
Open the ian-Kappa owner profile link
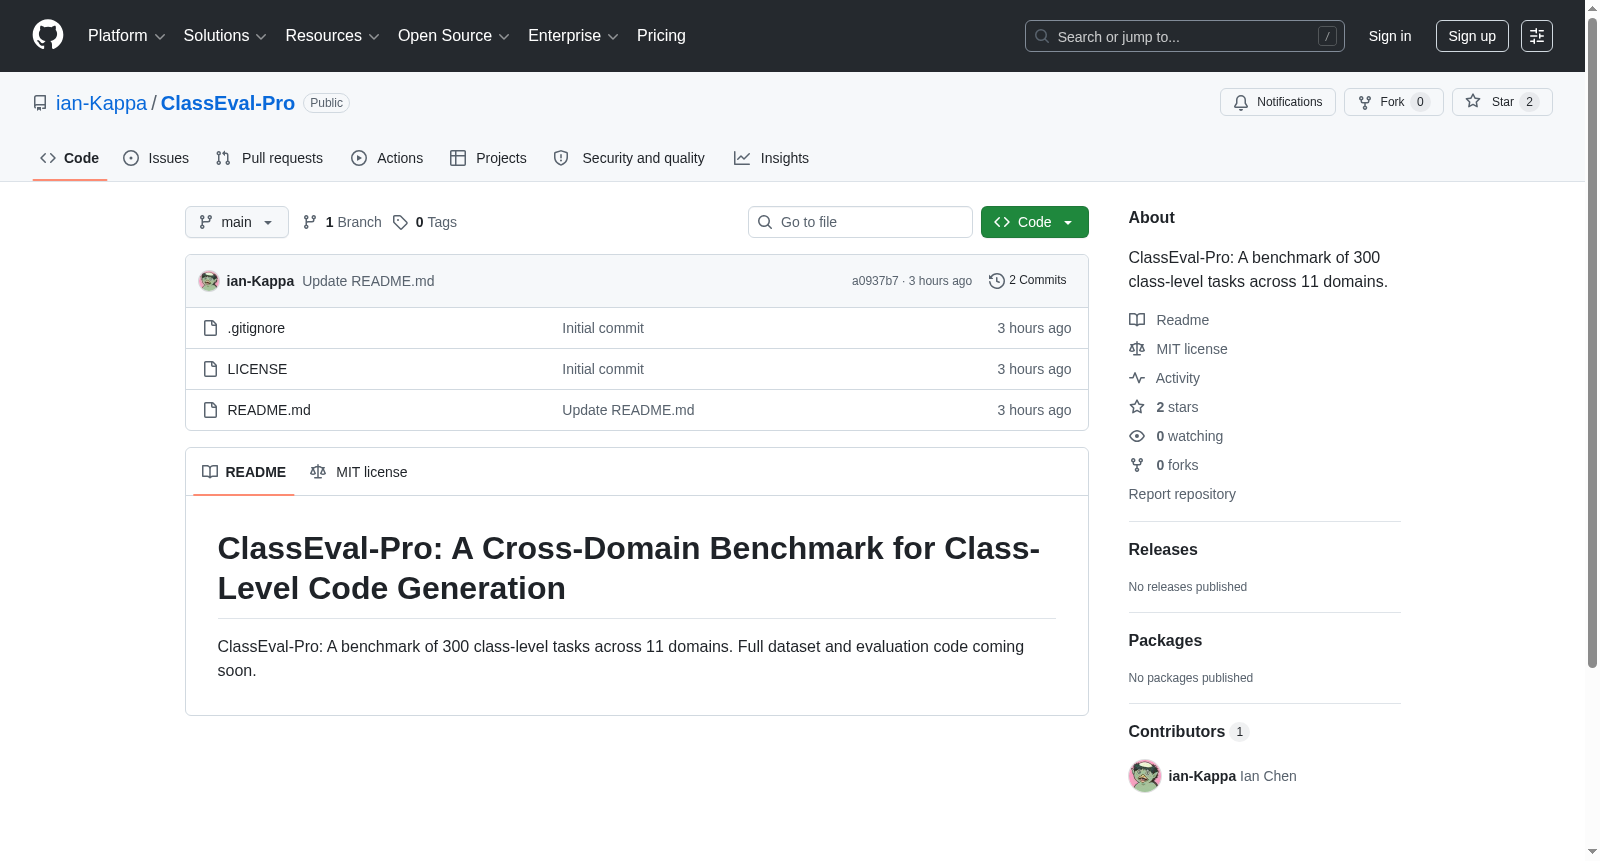click(101, 103)
